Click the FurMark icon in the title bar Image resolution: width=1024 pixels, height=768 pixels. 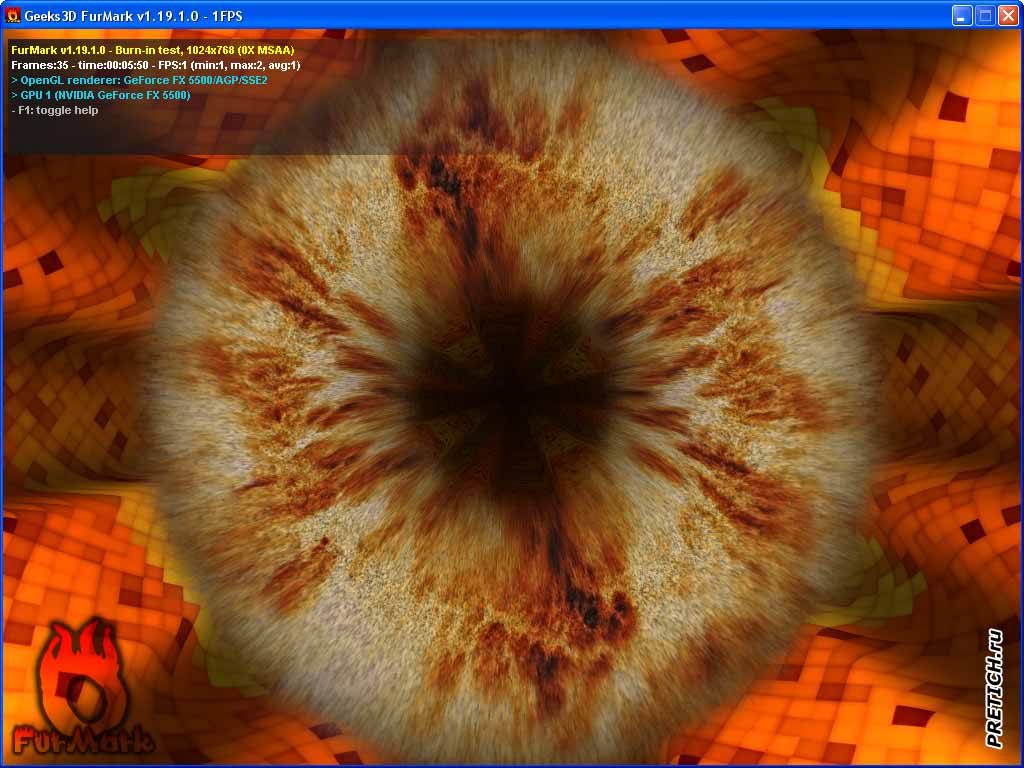[12, 15]
